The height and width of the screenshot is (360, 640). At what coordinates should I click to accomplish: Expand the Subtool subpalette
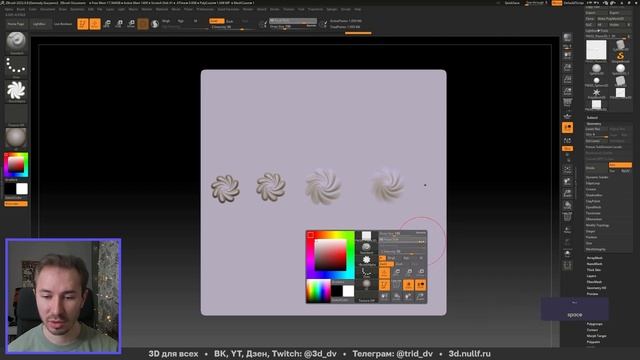tap(592, 118)
